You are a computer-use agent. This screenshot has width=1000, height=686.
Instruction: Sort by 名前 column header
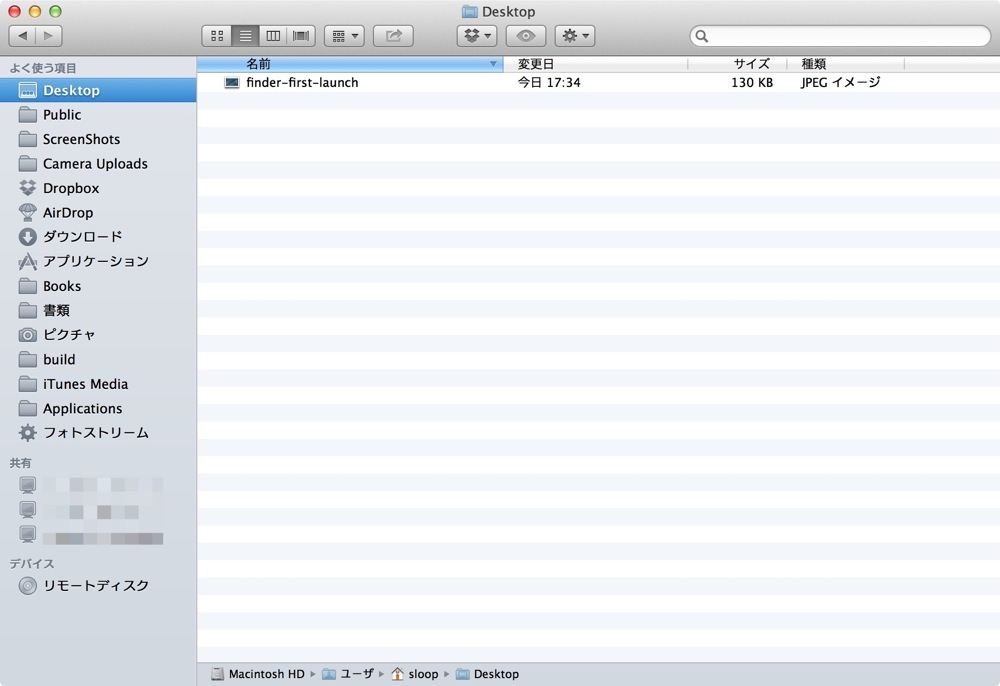point(350,64)
